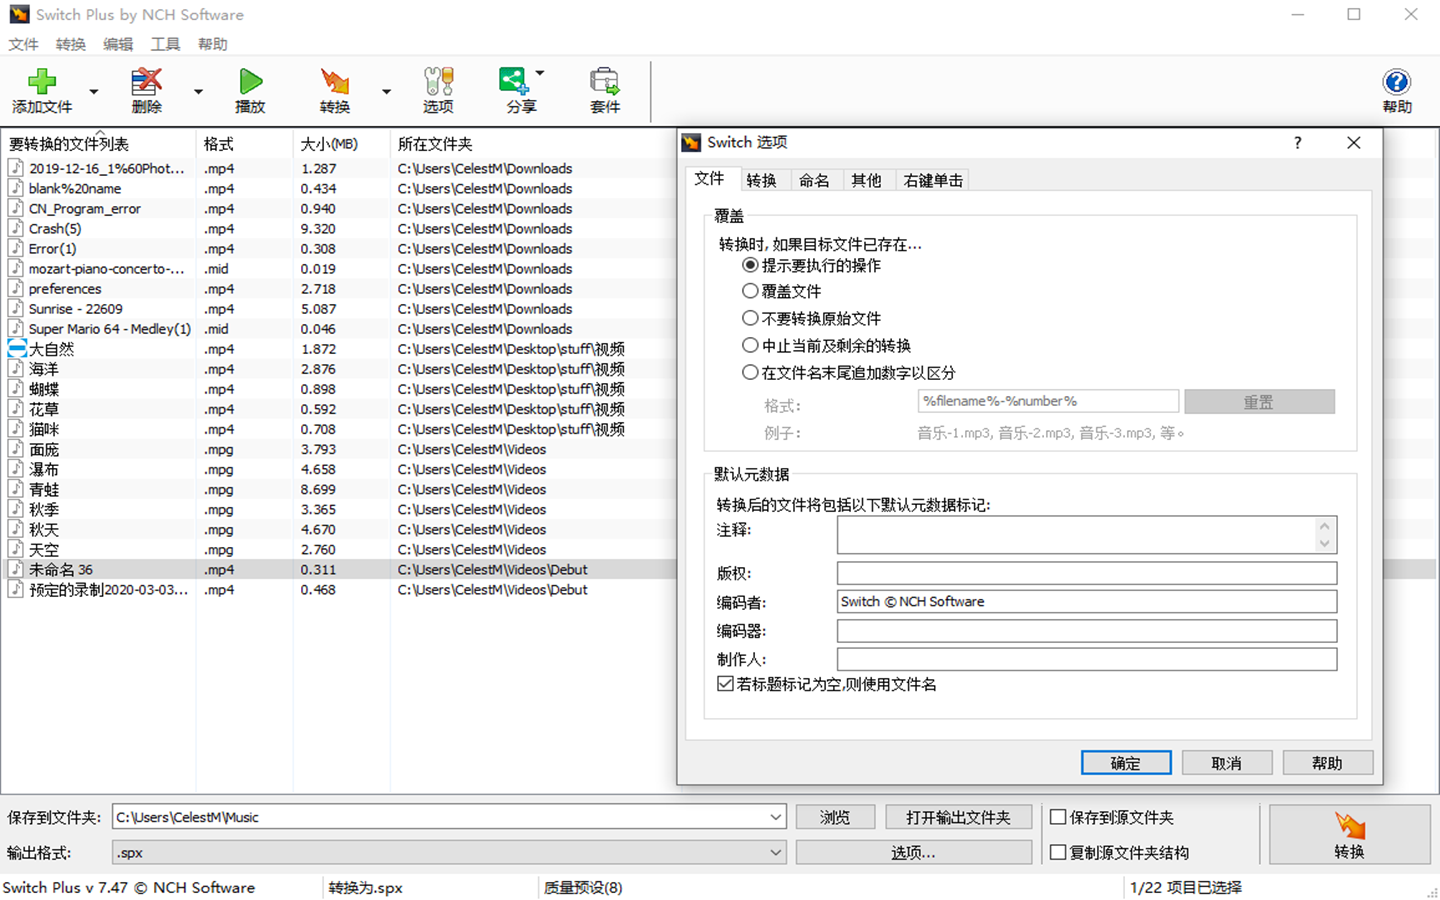Click the Switch Plus logo in title bar
The height and width of the screenshot is (900, 1440).
pyautogui.click(x=18, y=14)
